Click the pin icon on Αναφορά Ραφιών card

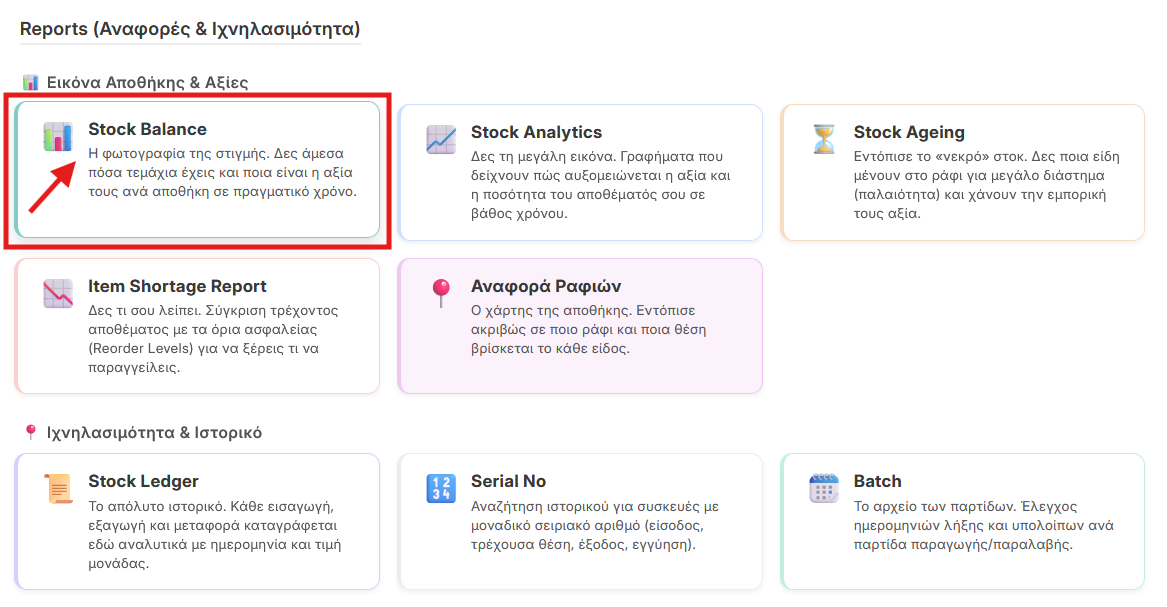tap(439, 292)
